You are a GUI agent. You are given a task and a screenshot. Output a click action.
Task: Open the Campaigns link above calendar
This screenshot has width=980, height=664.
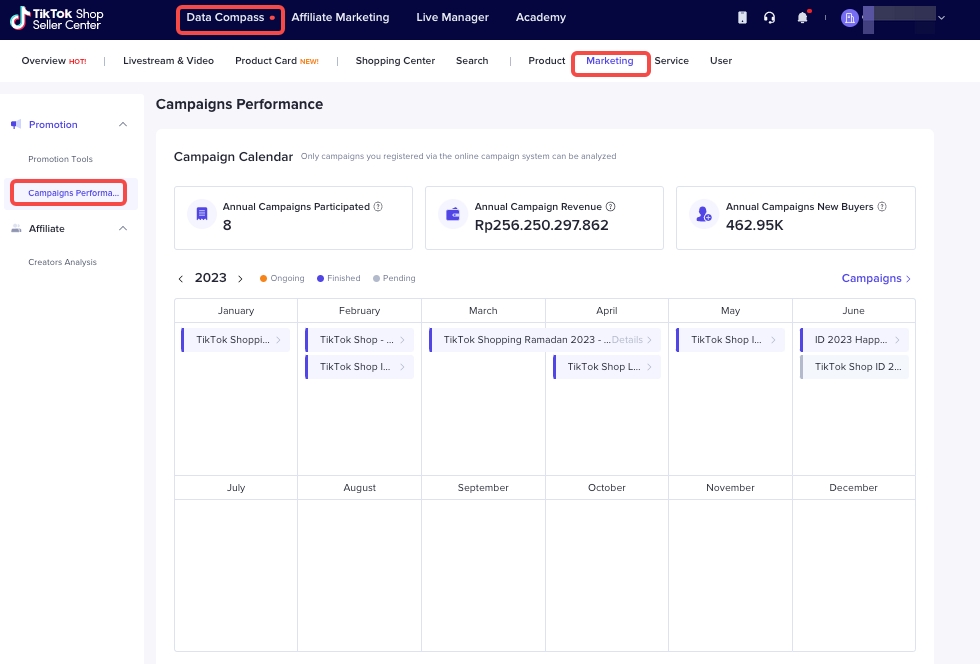pos(876,279)
